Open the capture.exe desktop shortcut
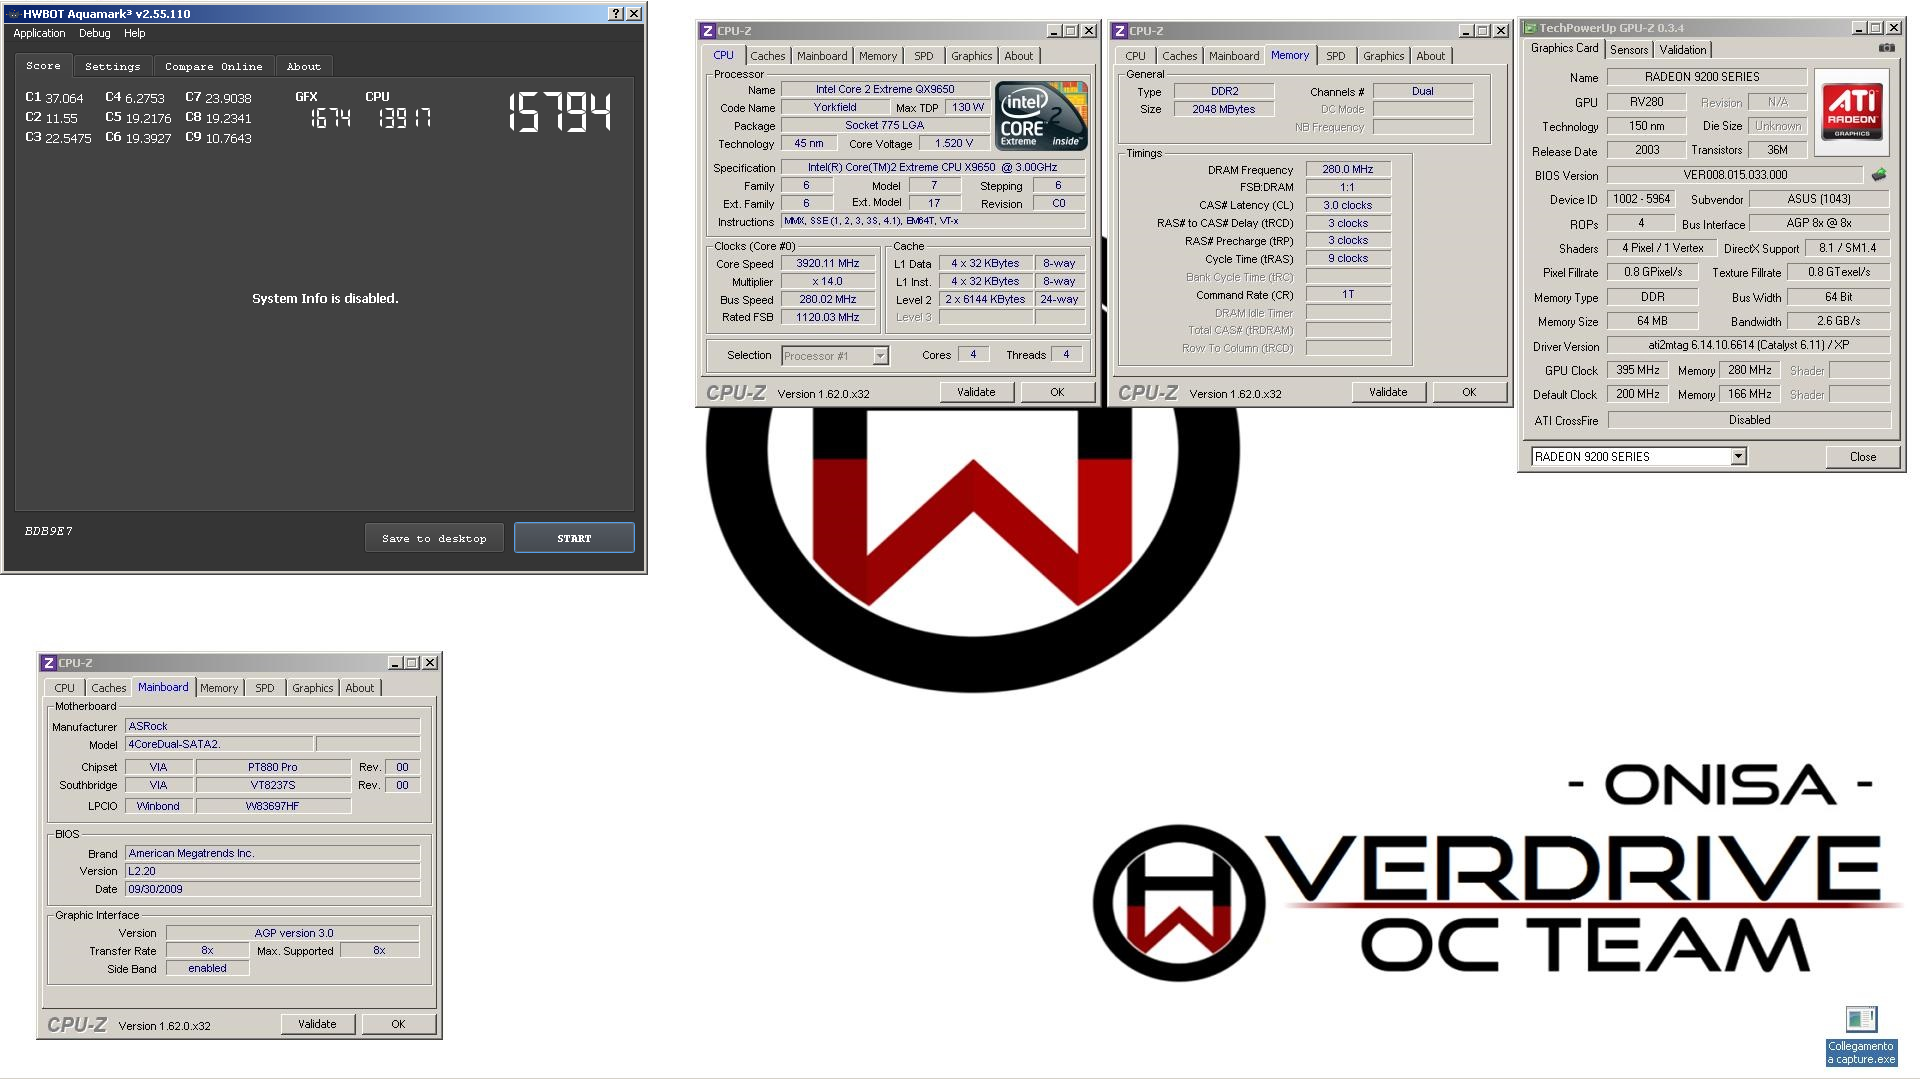Viewport: 1920px width, 1080px height. (1860, 1036)
